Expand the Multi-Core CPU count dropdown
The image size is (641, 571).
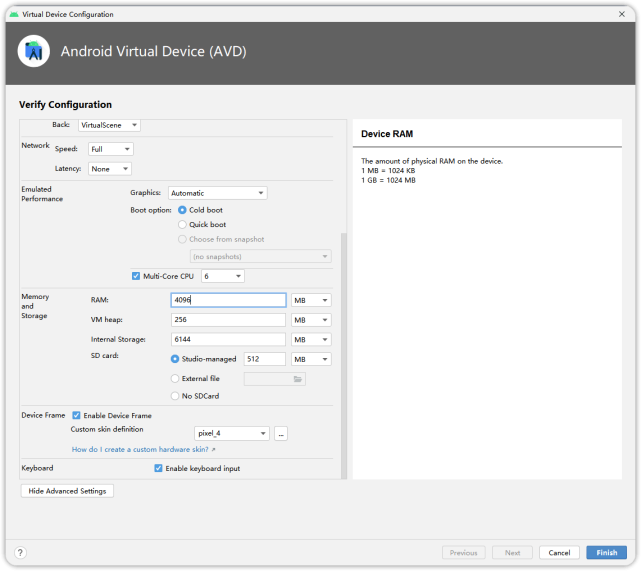(223, 276)
